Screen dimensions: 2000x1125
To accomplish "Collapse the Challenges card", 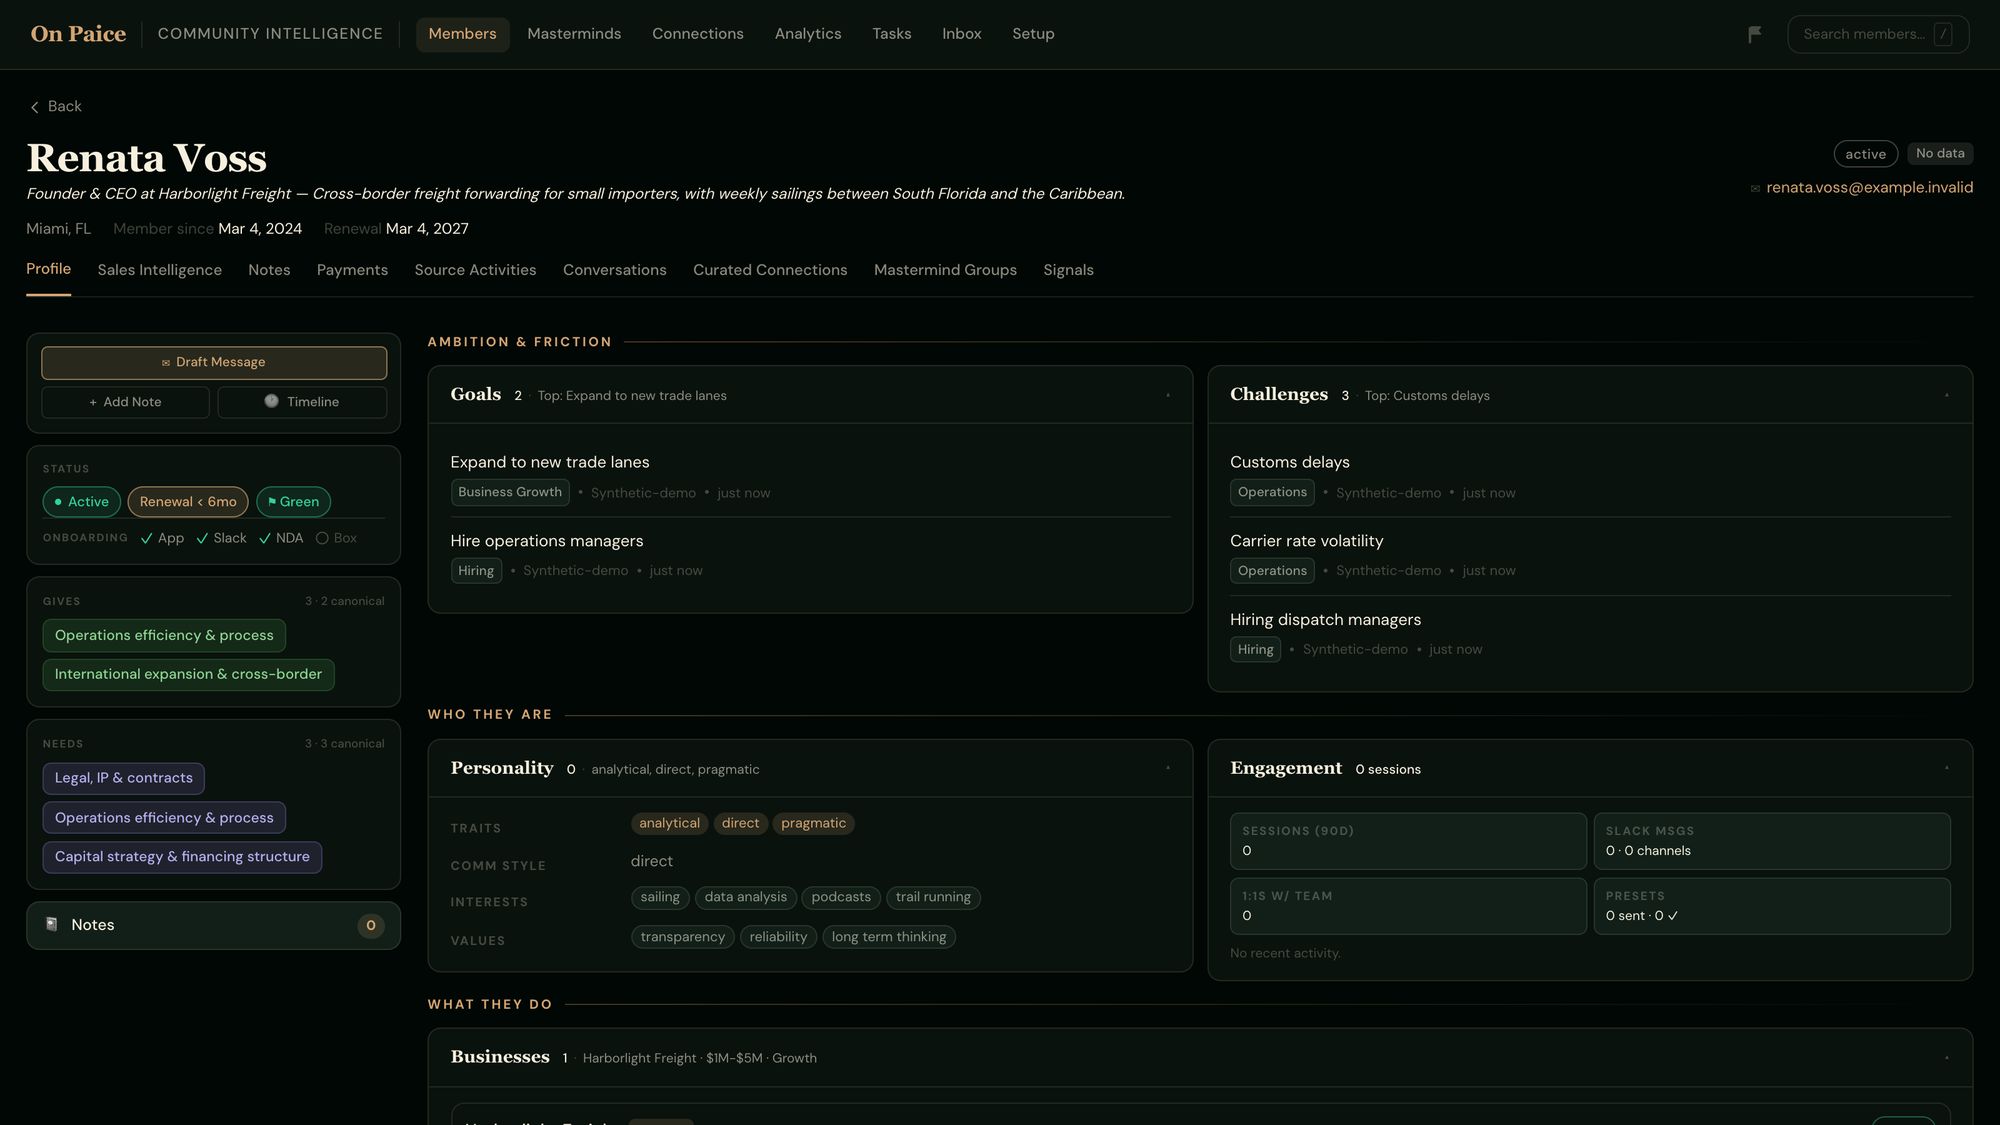I will tap(1946, 395).
